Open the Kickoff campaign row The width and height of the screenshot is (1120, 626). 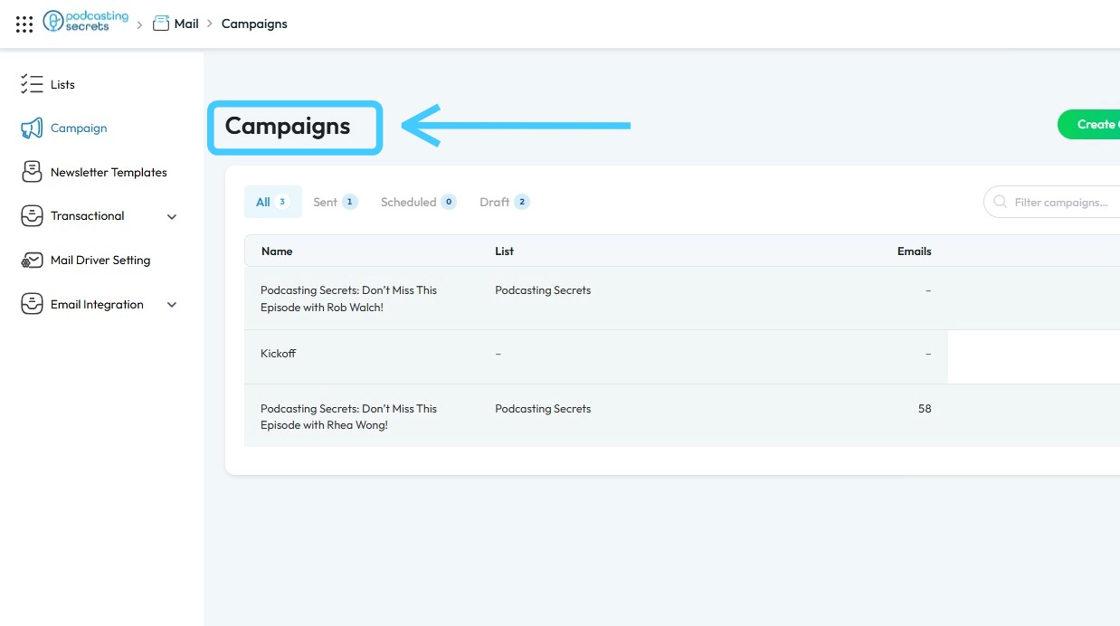point(278,353)
